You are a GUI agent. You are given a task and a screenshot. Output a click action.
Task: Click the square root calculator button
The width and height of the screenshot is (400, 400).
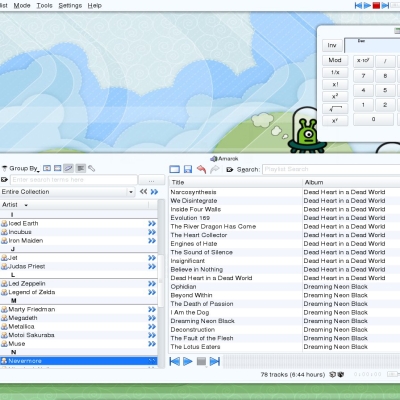click(x=335, y=109)
